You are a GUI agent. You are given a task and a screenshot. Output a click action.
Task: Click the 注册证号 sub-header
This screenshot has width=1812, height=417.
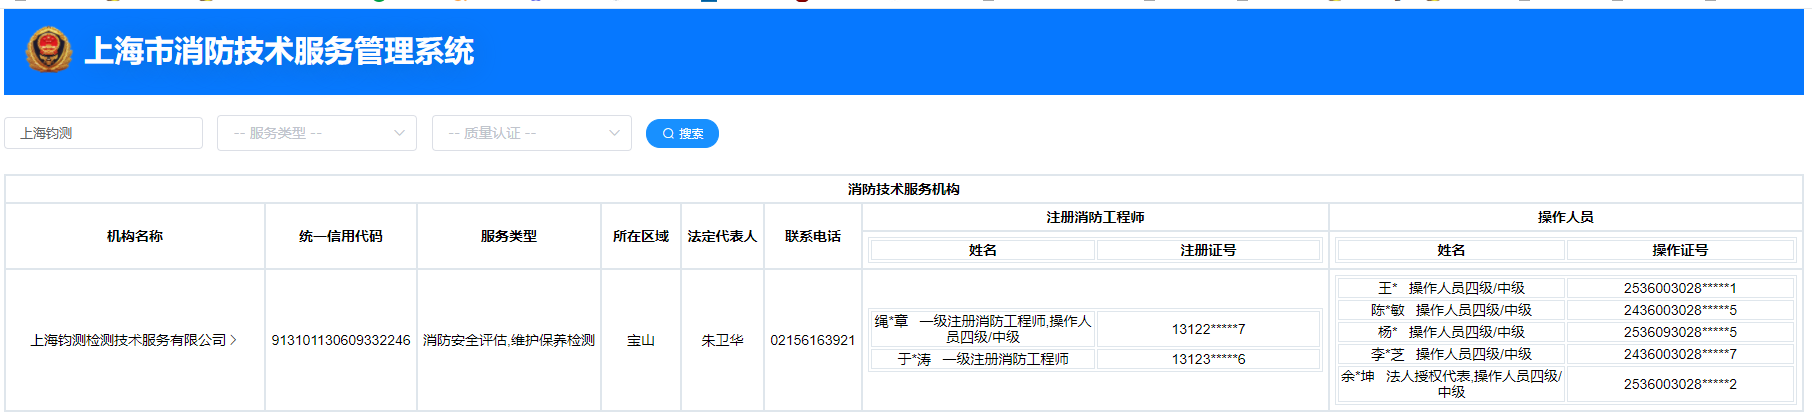tap(1208, 250)
